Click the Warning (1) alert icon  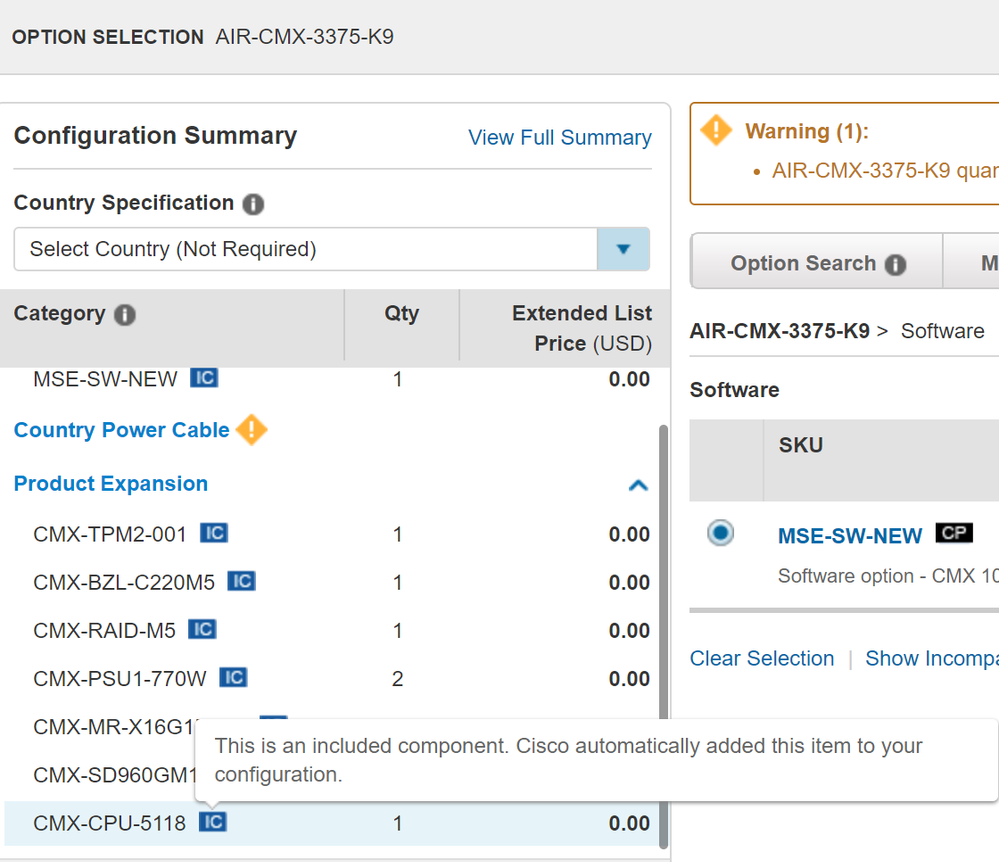716,130
